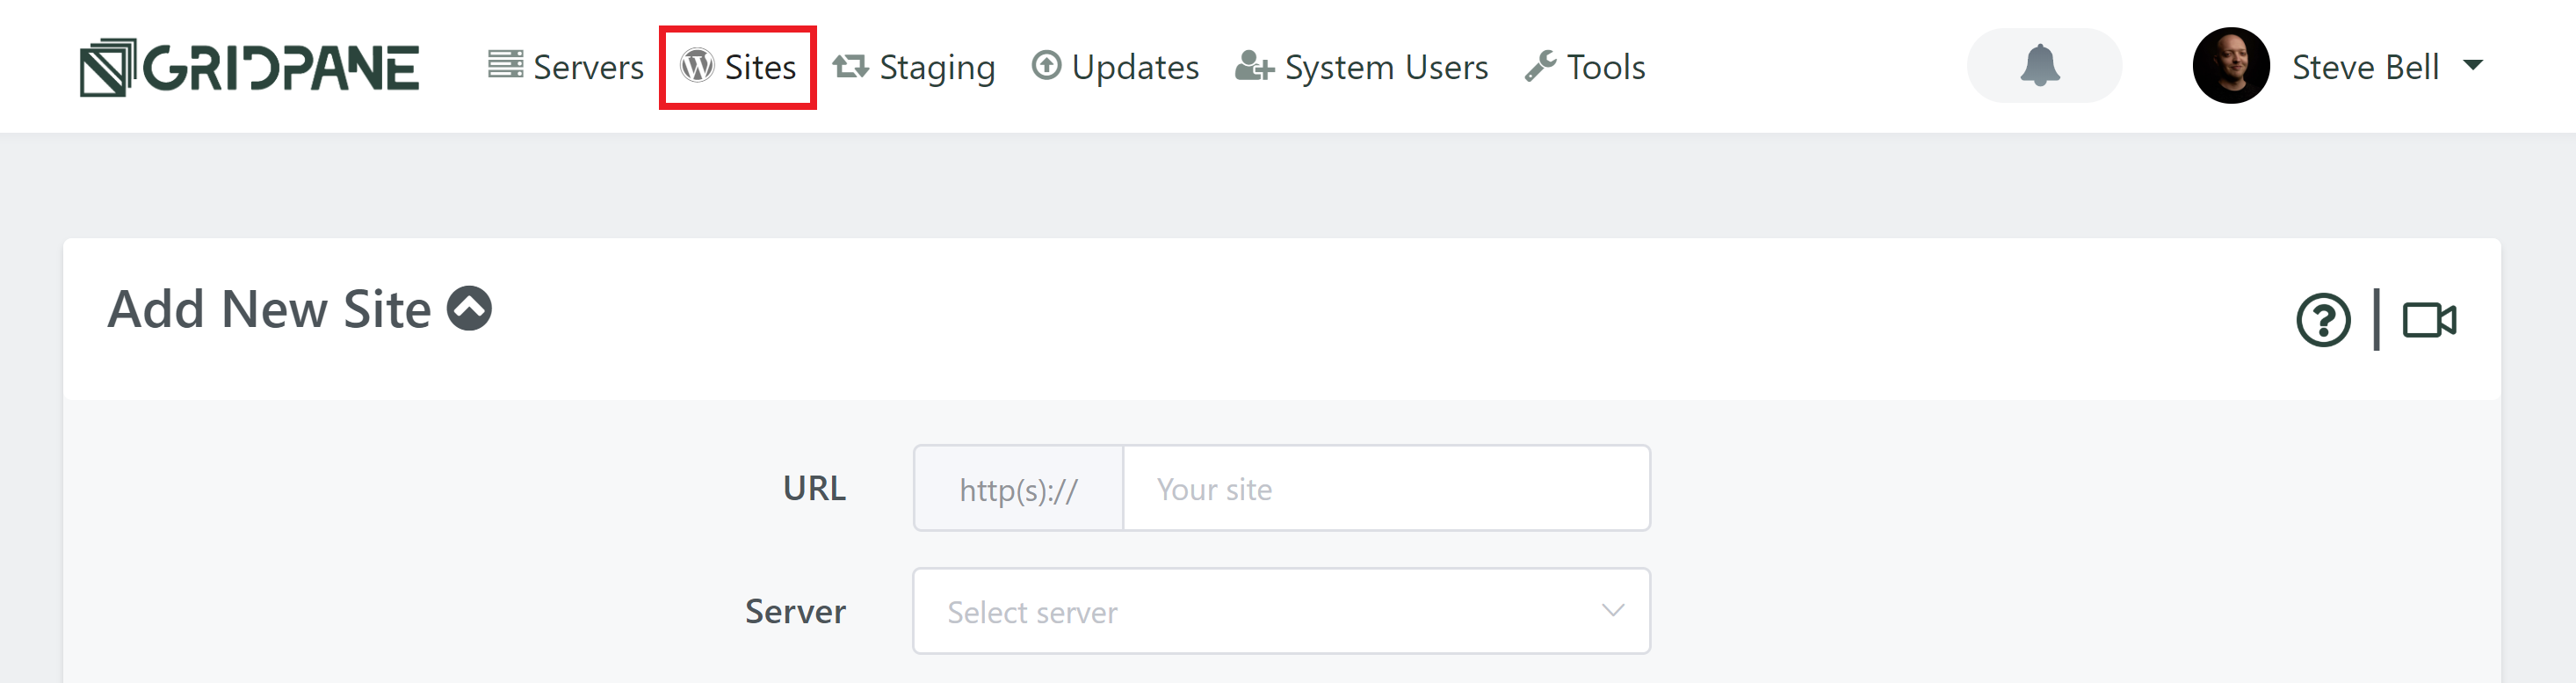Click the Server field label
The image size is (2576, 683).
coord(795,611)
